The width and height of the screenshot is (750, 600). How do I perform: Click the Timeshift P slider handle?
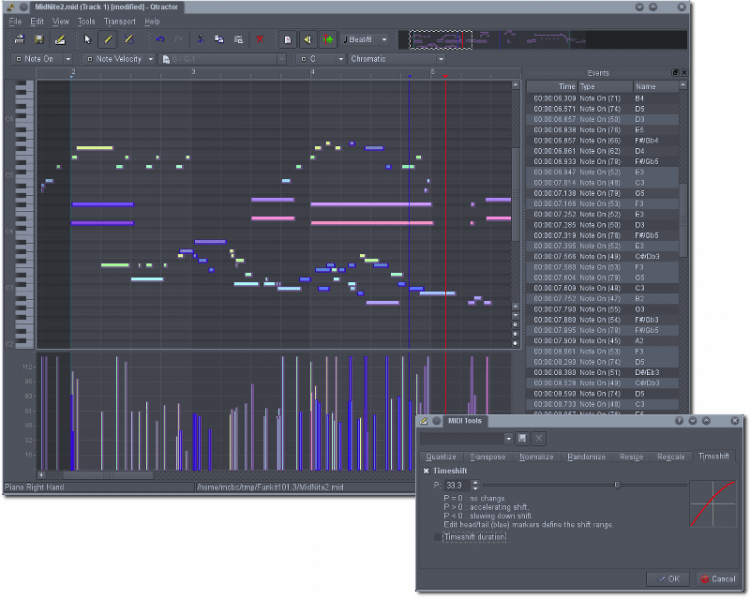[x=617, y=485]
